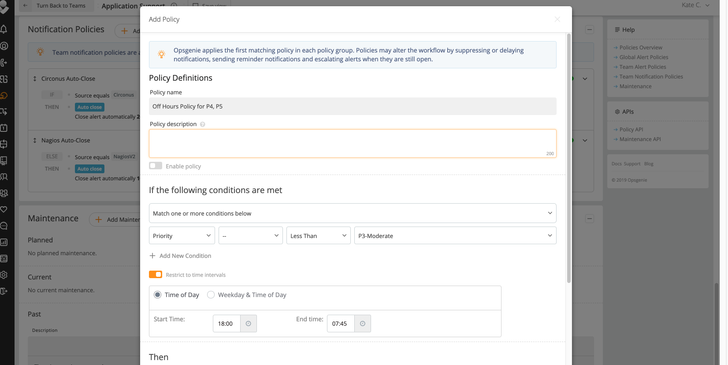This screenshot has width=728, height=365.
Task: Open the Less Than operator dropdown
Action: coord(318,235)
